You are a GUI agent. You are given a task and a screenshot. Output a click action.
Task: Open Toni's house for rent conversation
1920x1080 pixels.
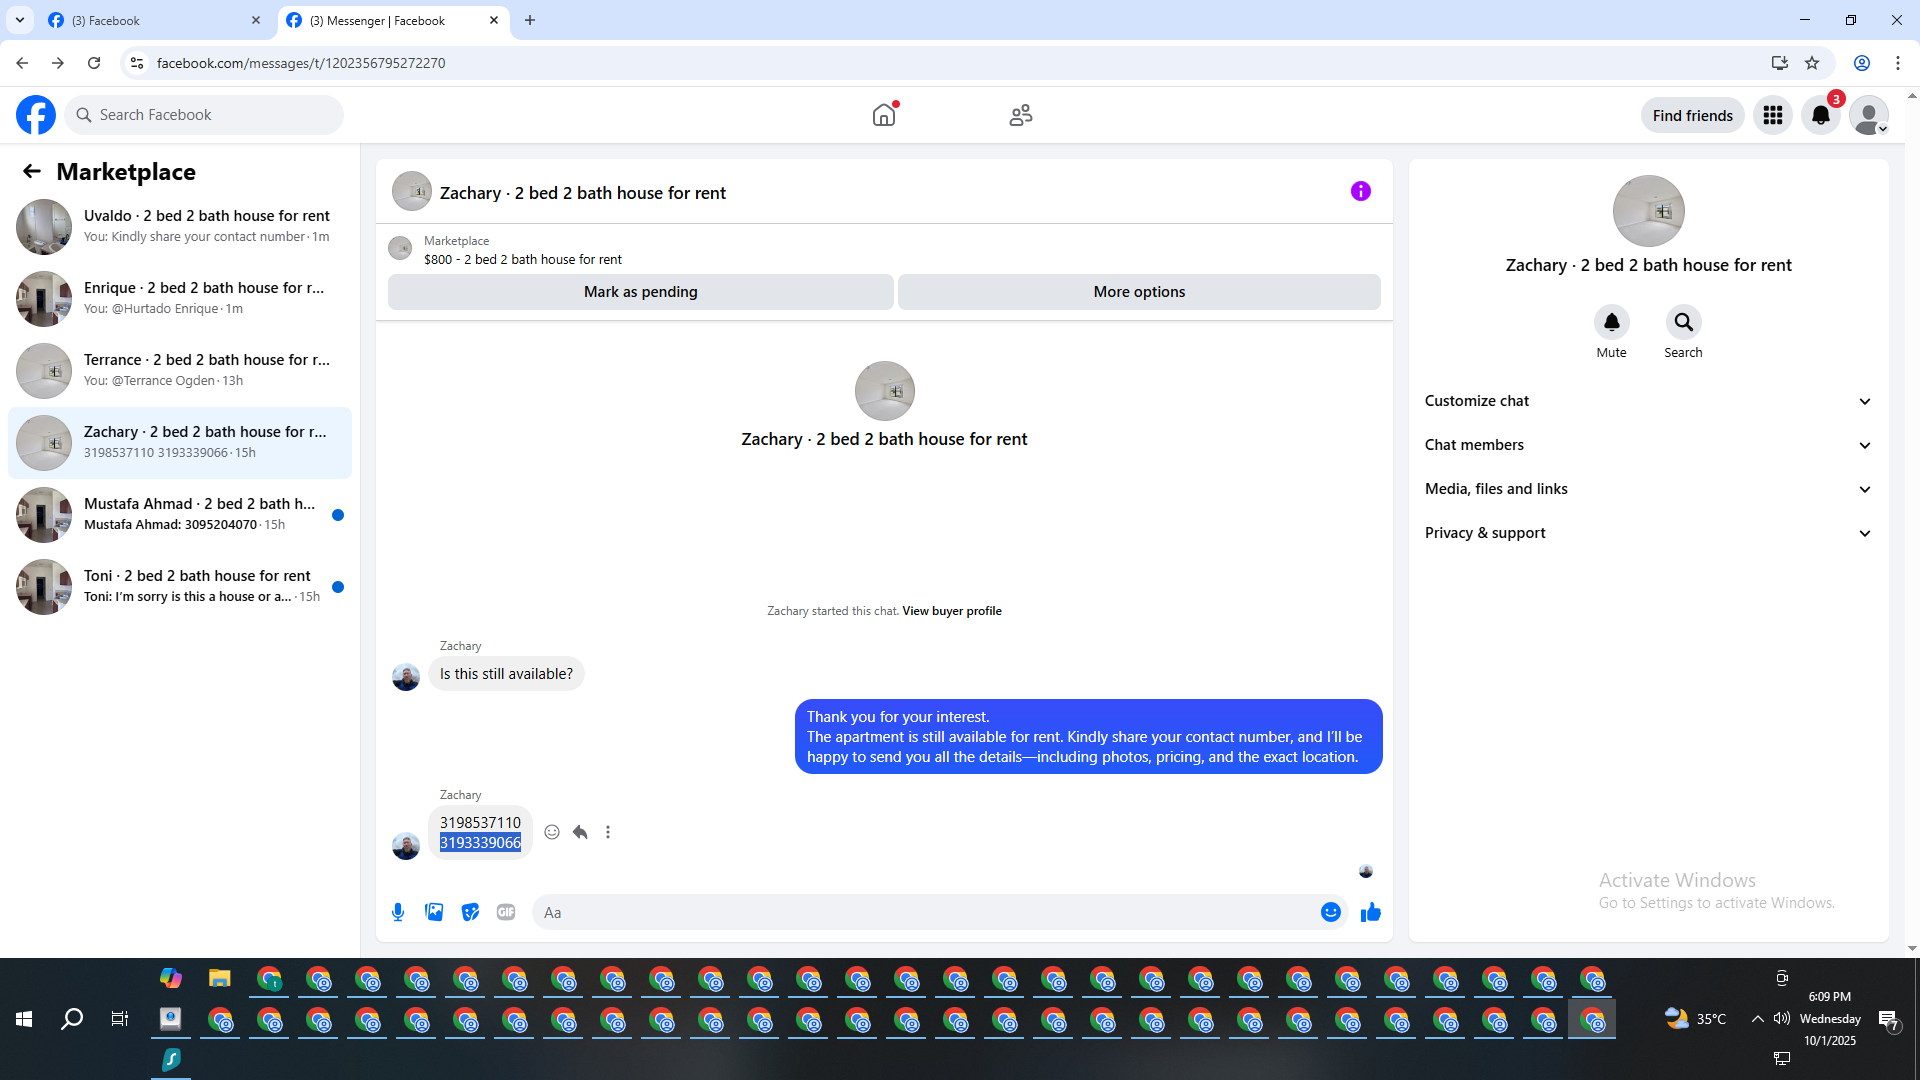180,586
